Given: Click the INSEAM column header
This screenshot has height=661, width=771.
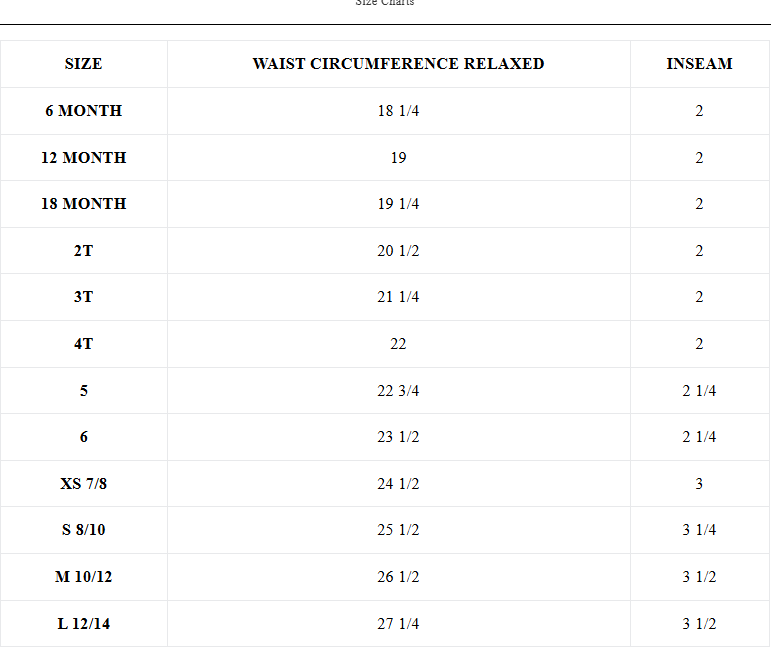Looking at the screenshot, I should point(699,64).
